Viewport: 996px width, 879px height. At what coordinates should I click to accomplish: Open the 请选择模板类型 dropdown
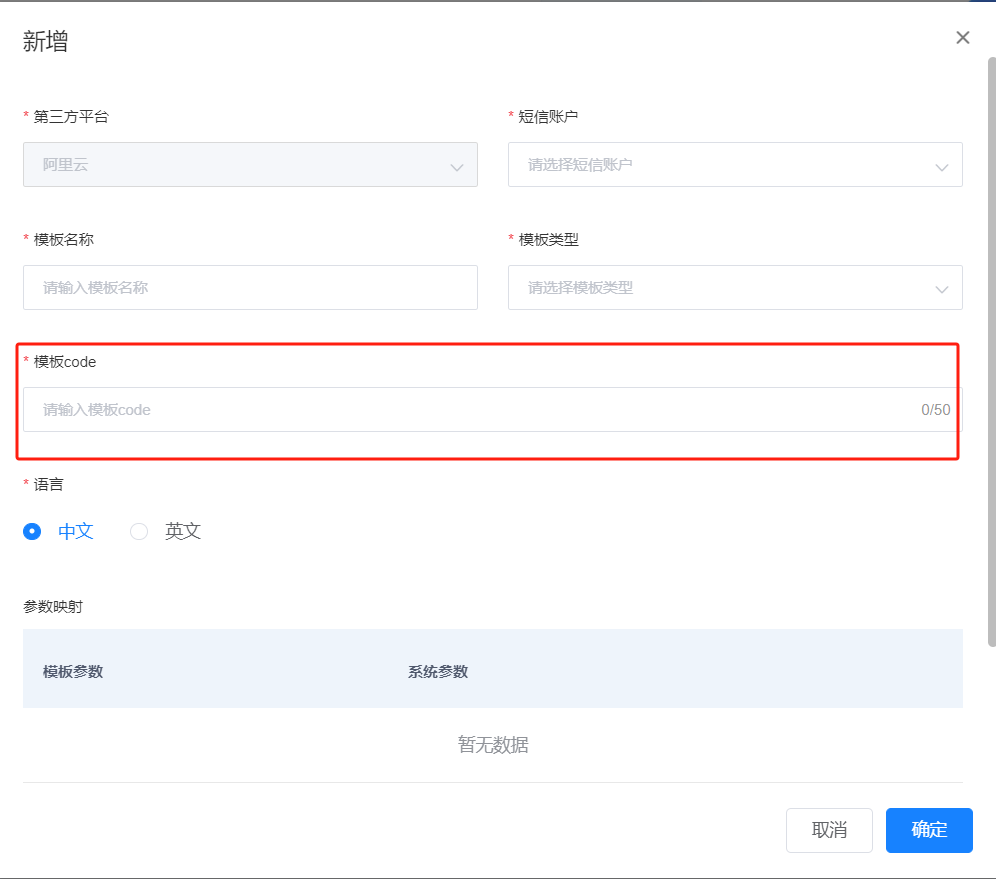[720, 288]
